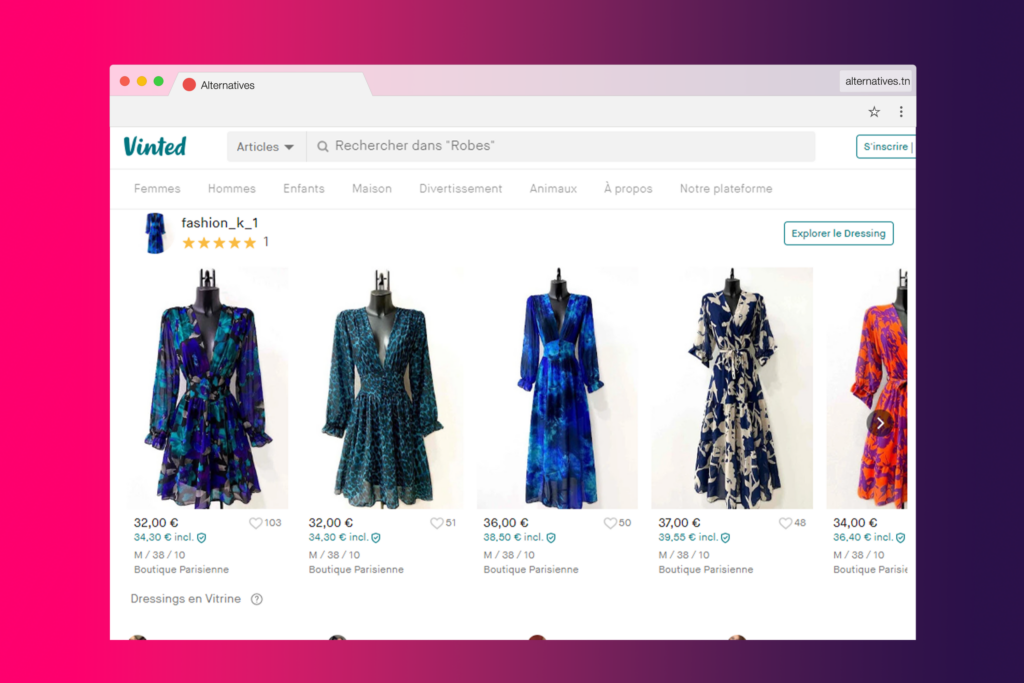
Task: Expand the Articles dropdown
Action: click(265, 146)
